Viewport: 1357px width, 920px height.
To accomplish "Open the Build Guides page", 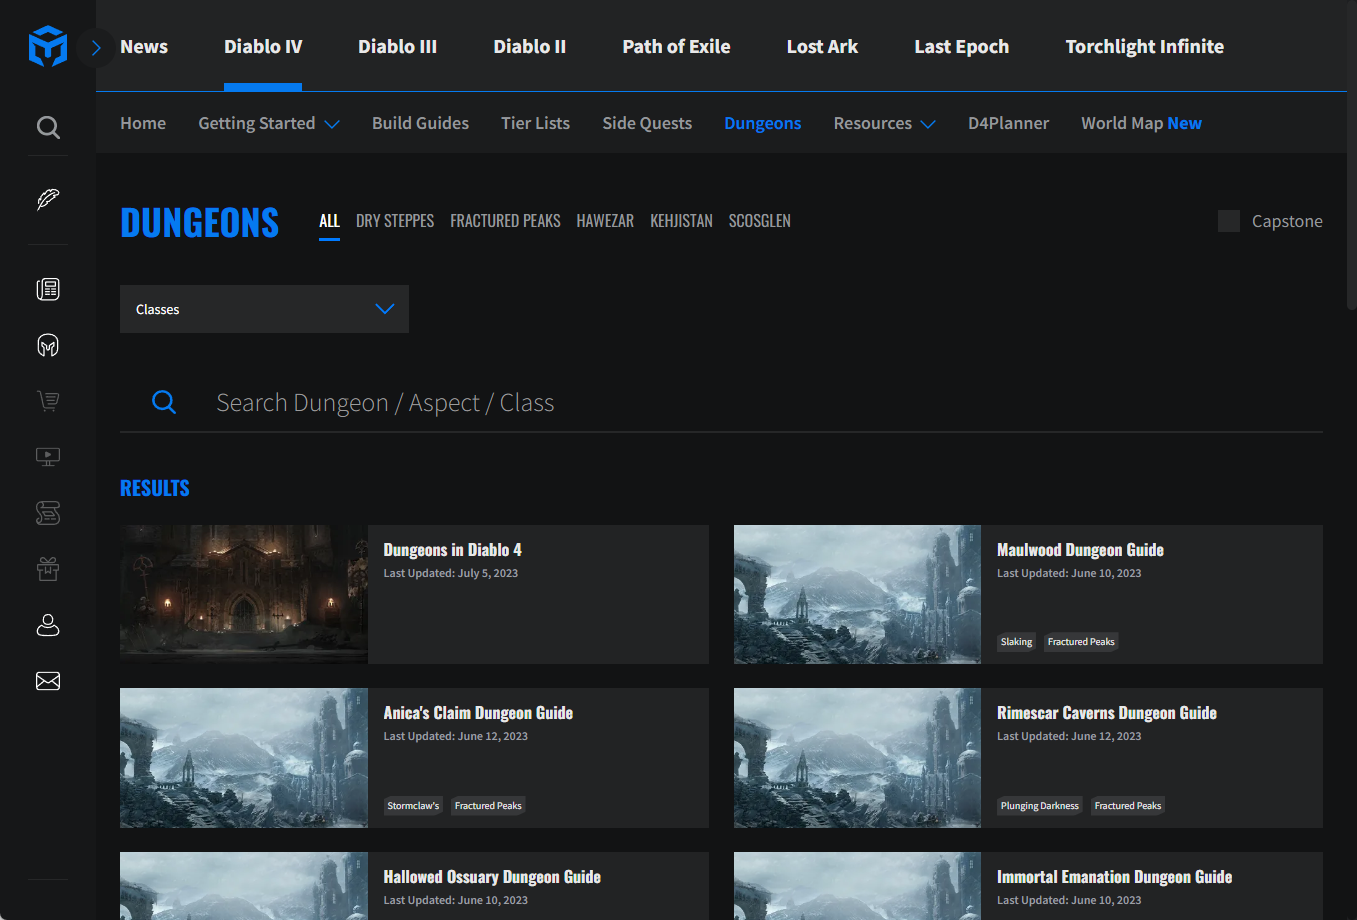I will [x=420, y=123].
